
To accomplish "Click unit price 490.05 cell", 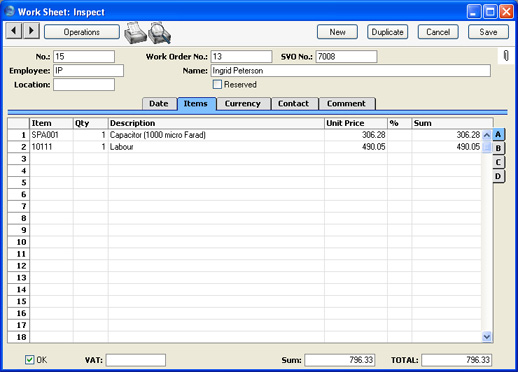I will pos(356,147).
